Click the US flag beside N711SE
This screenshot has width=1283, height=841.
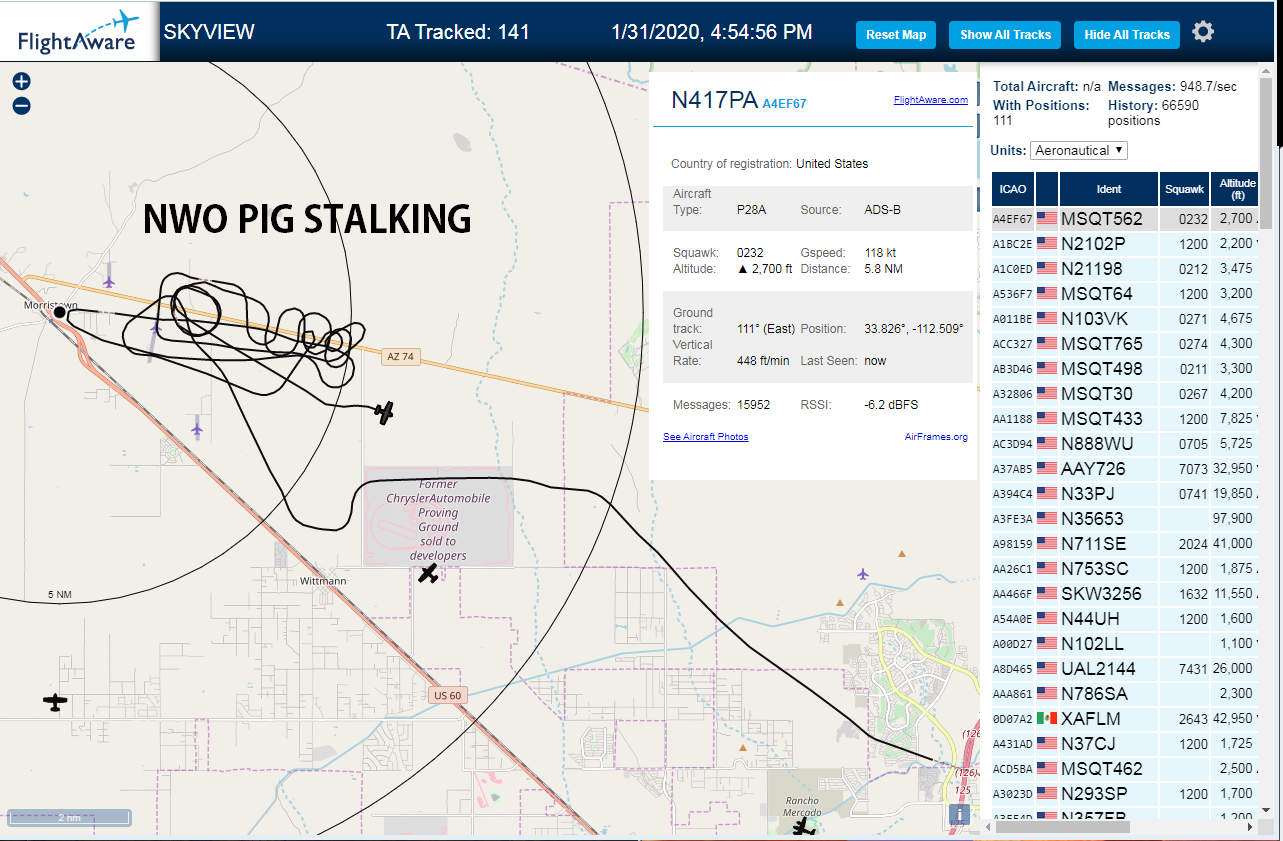1047,543
